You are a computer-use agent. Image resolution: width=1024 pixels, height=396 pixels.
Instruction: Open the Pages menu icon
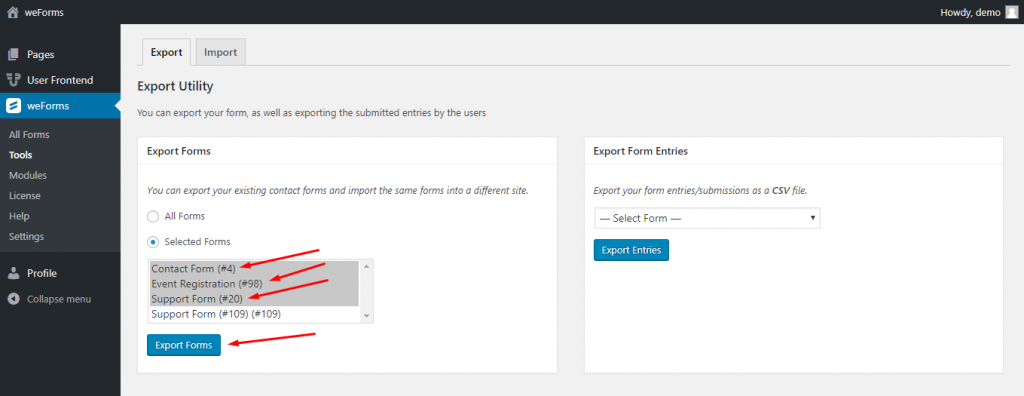point(14,55)
